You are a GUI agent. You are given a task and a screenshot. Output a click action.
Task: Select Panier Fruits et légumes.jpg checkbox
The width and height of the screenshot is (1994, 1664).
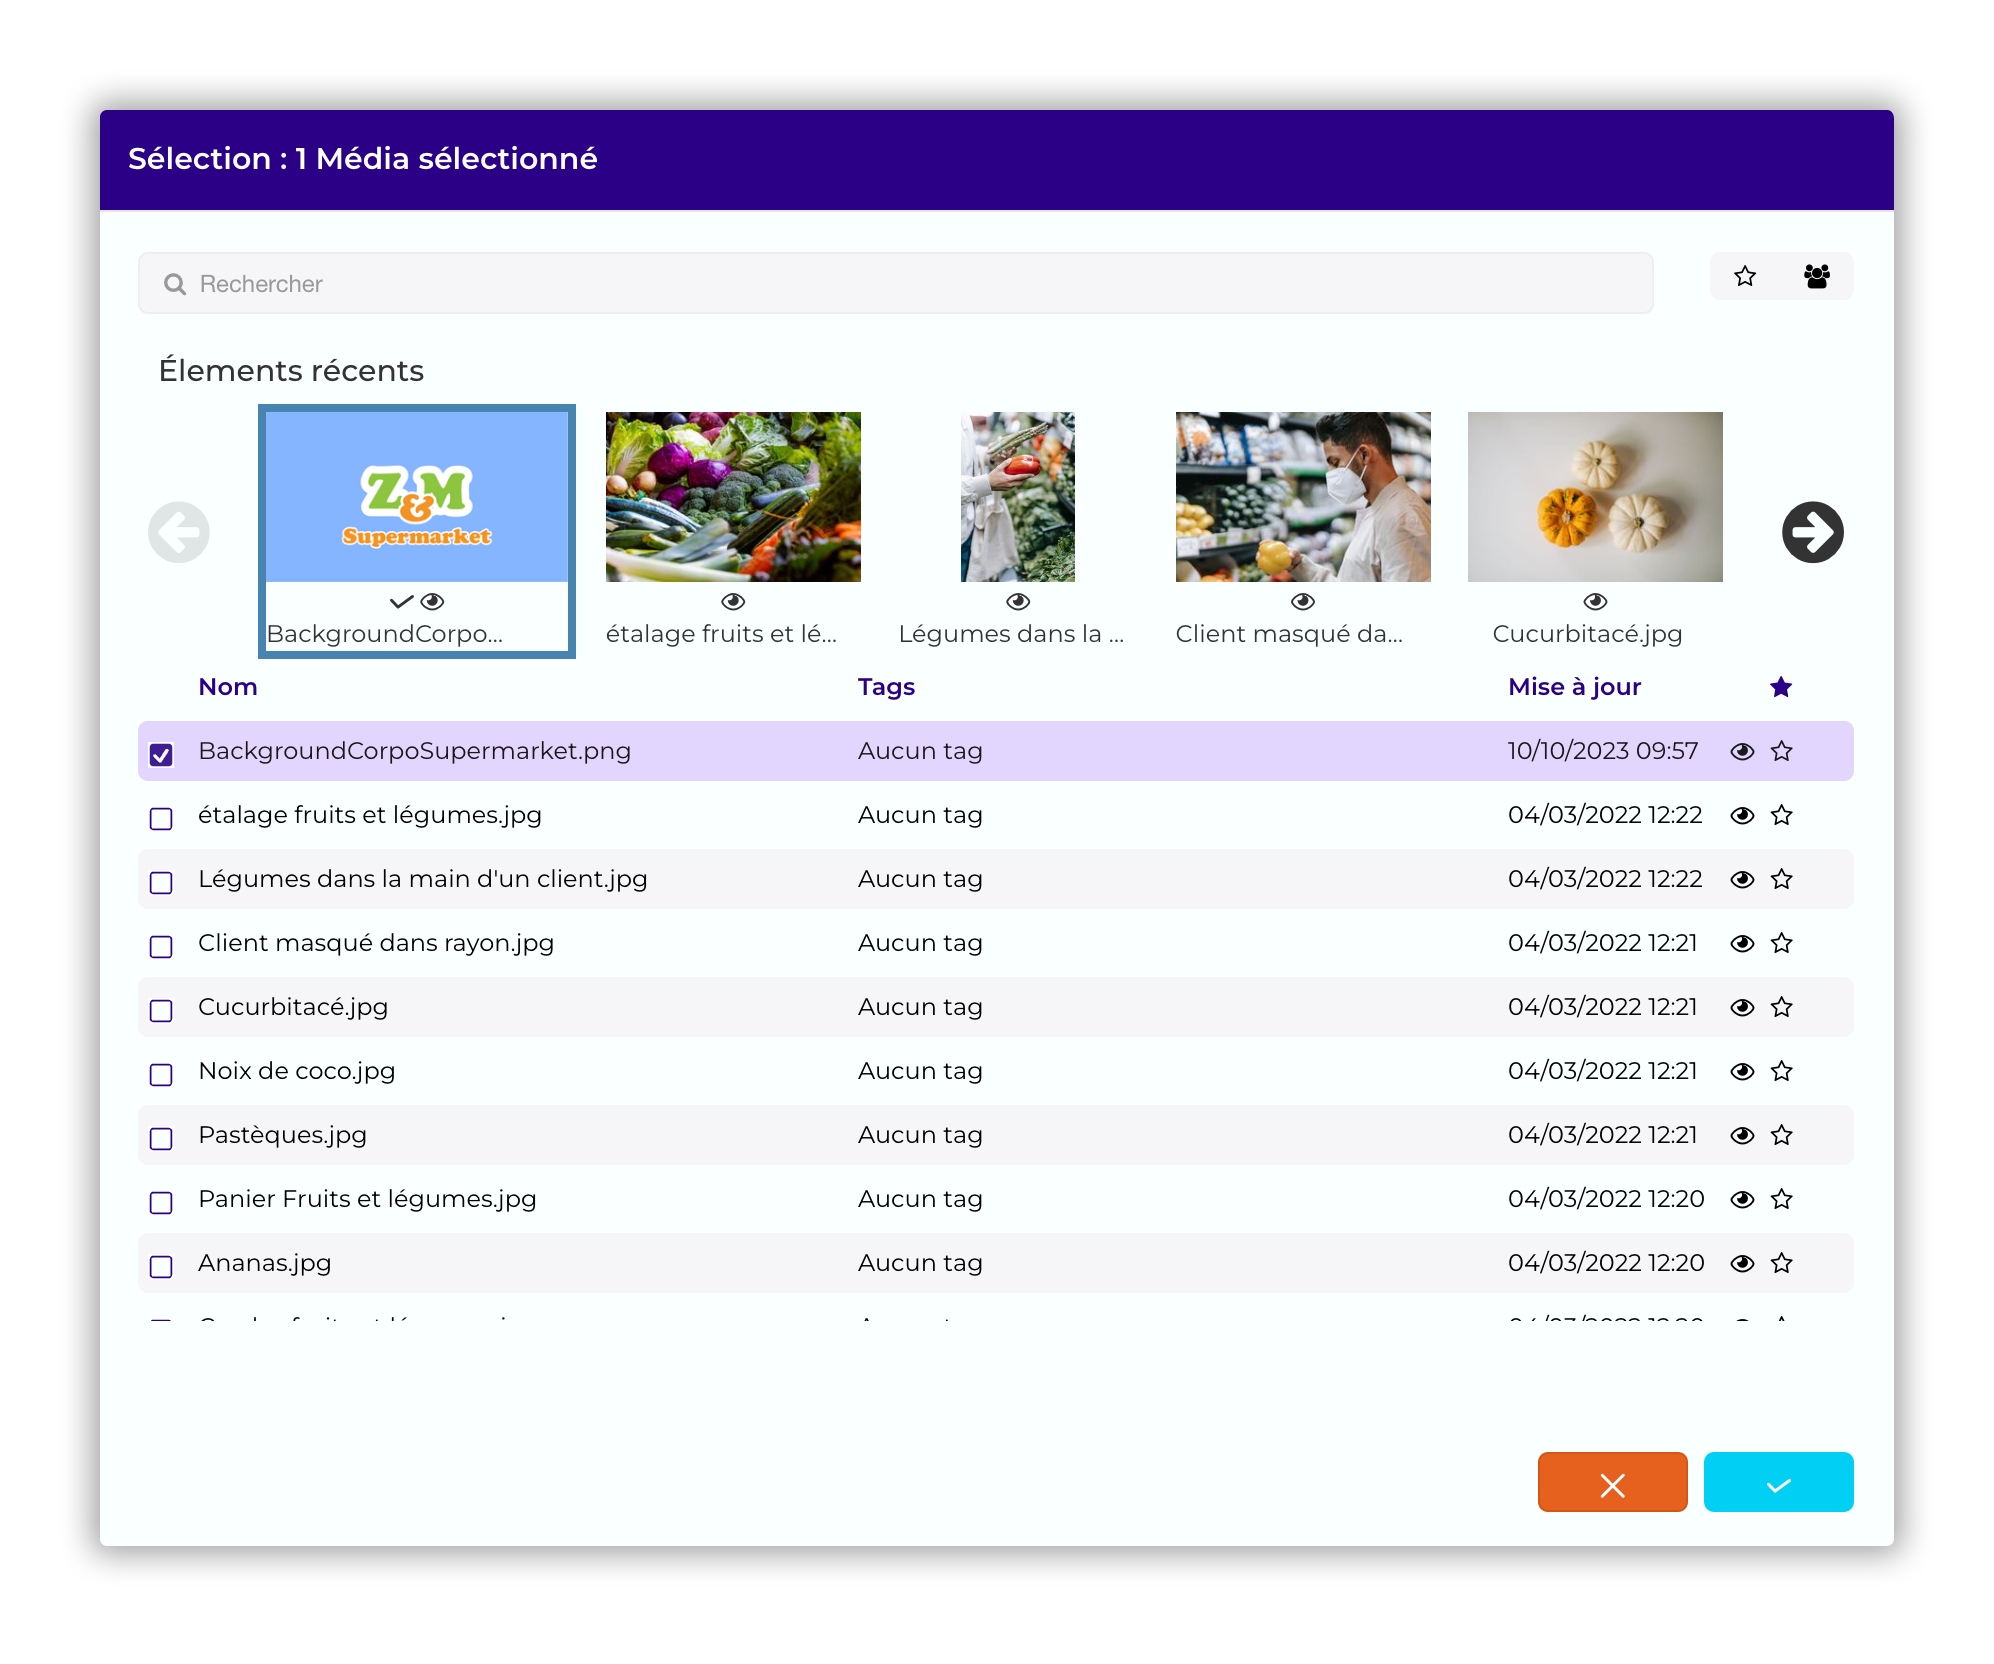pos(161,1202)
